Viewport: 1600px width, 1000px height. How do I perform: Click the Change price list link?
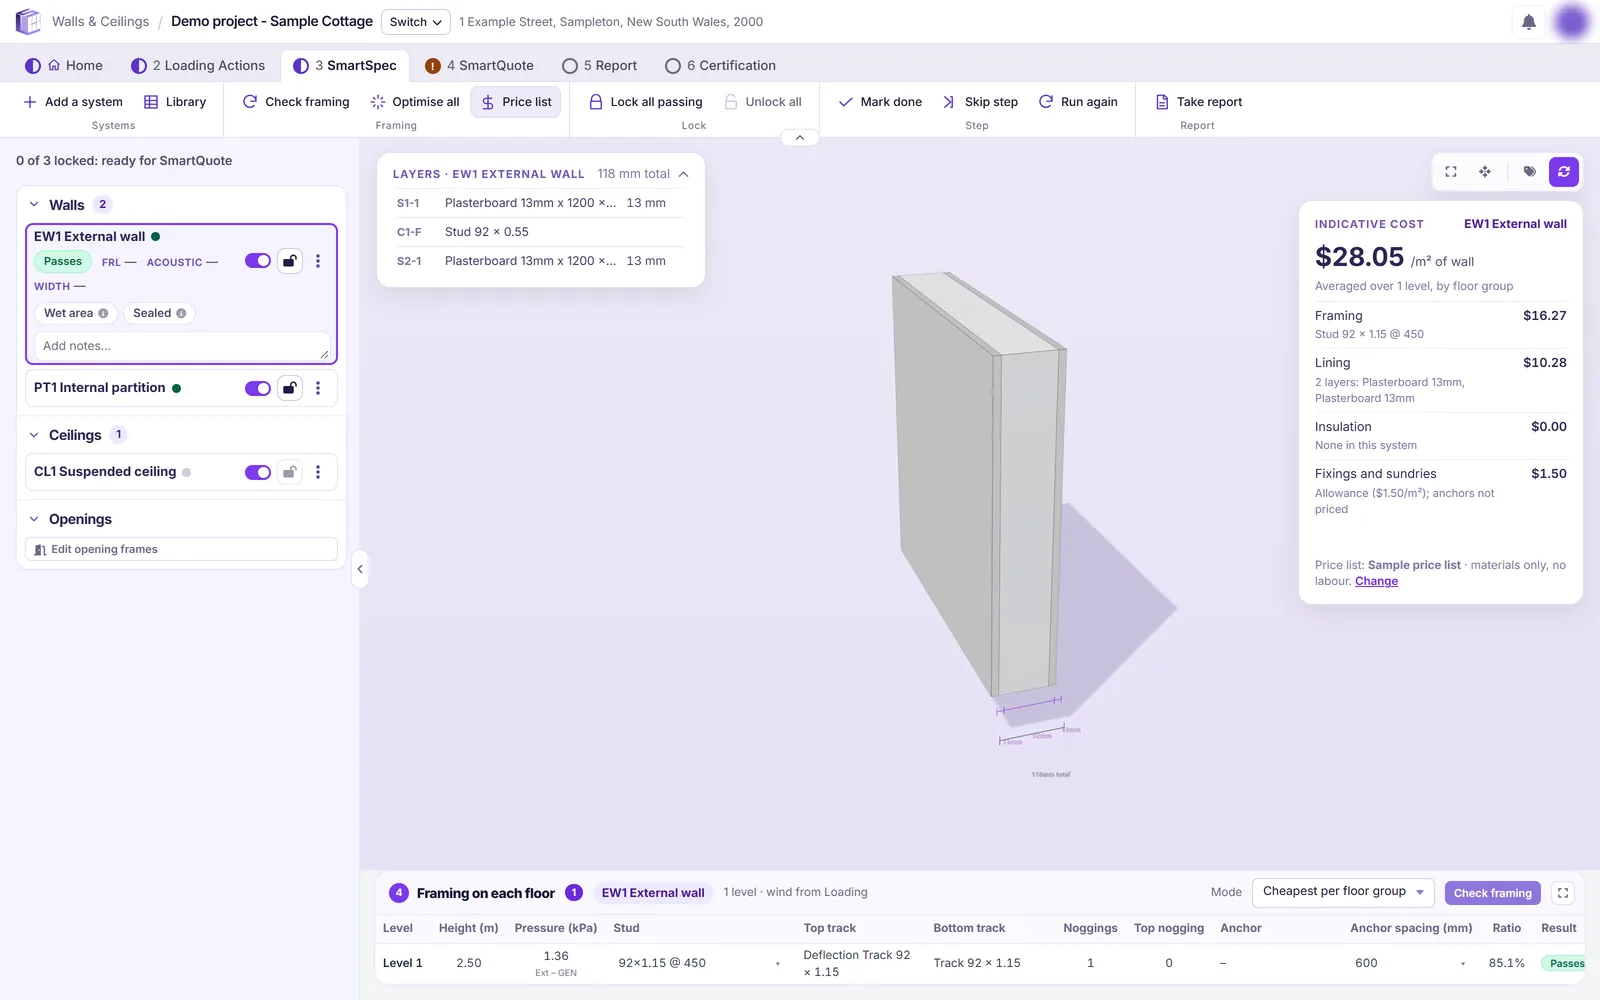point(1376,581)
